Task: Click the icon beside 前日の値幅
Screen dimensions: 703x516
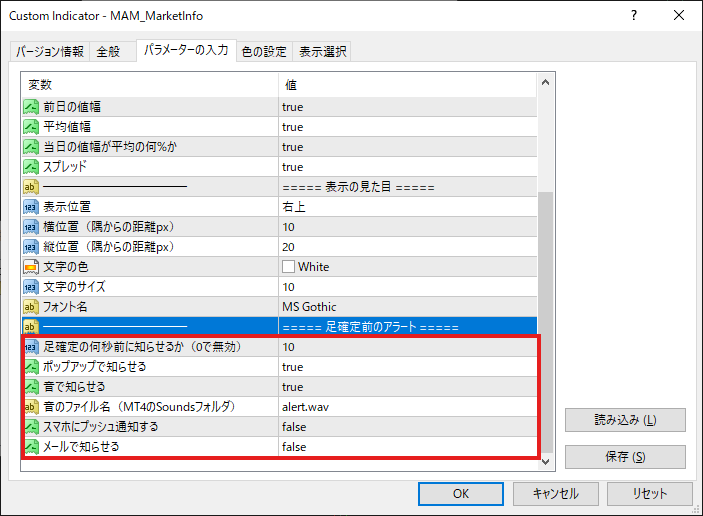Action: 31,107
